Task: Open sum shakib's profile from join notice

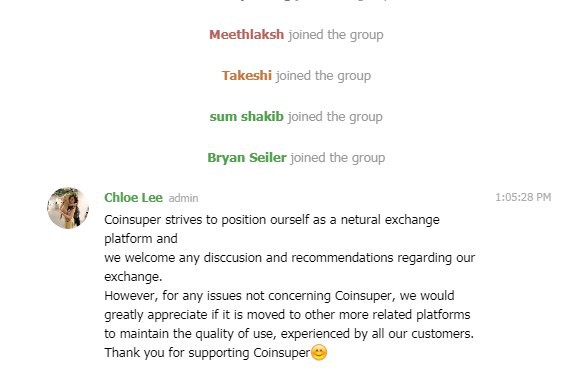Action: [247, 117]
